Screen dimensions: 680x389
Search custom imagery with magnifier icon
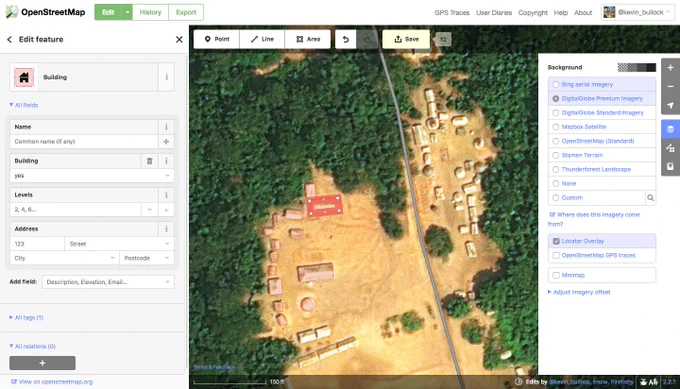651,198
